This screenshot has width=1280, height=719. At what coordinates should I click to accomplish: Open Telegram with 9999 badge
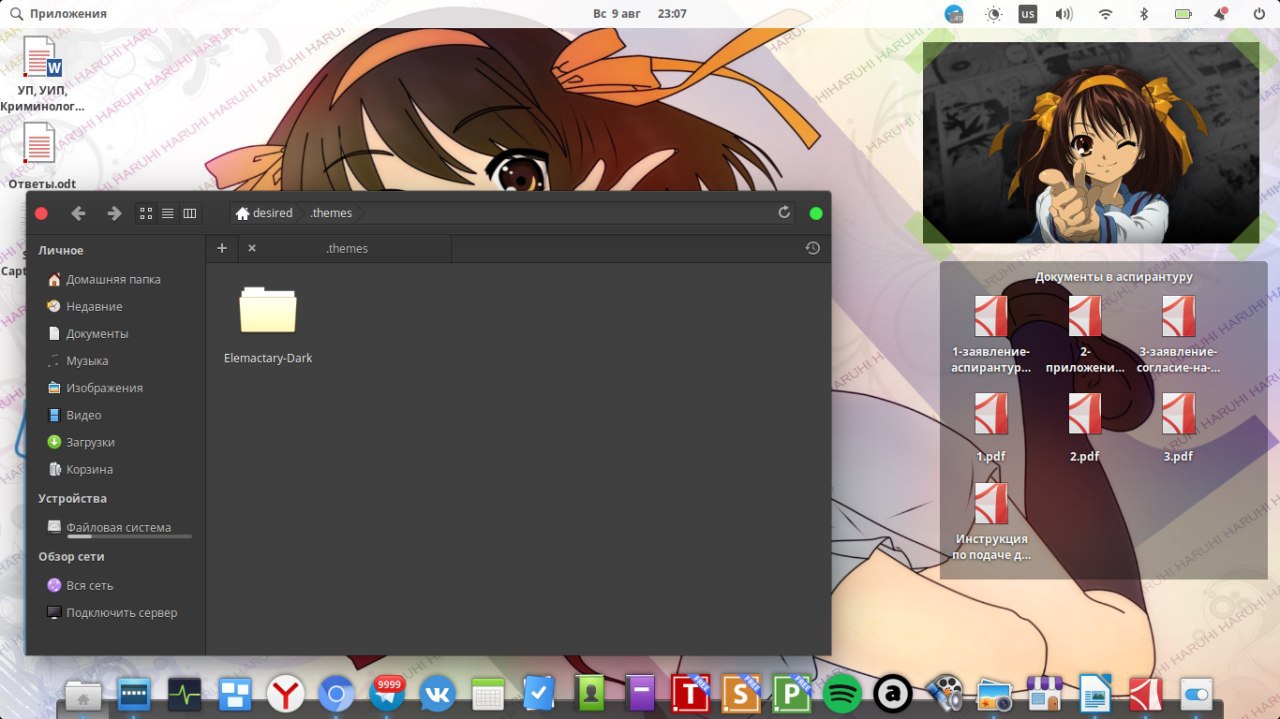[388, 692]
